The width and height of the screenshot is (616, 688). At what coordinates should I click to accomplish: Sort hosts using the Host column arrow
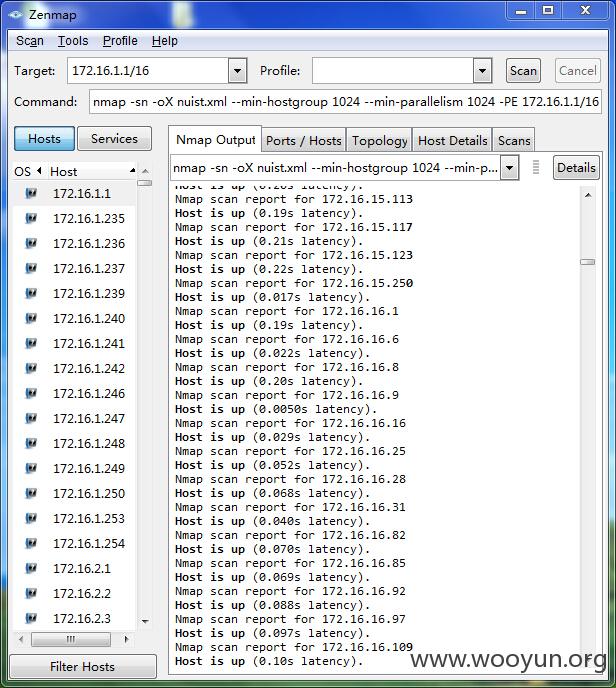(x=132, y=171)
